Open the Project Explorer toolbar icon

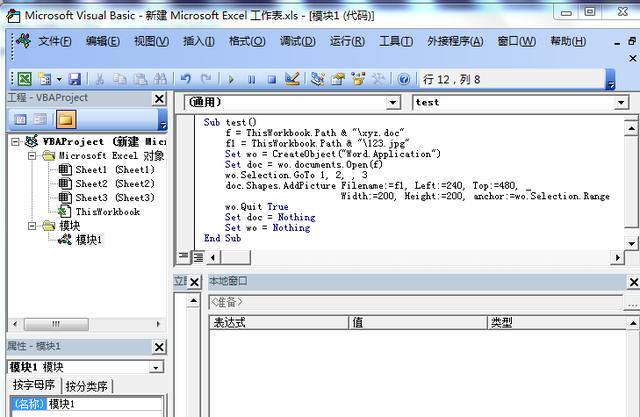pos(317,78)
